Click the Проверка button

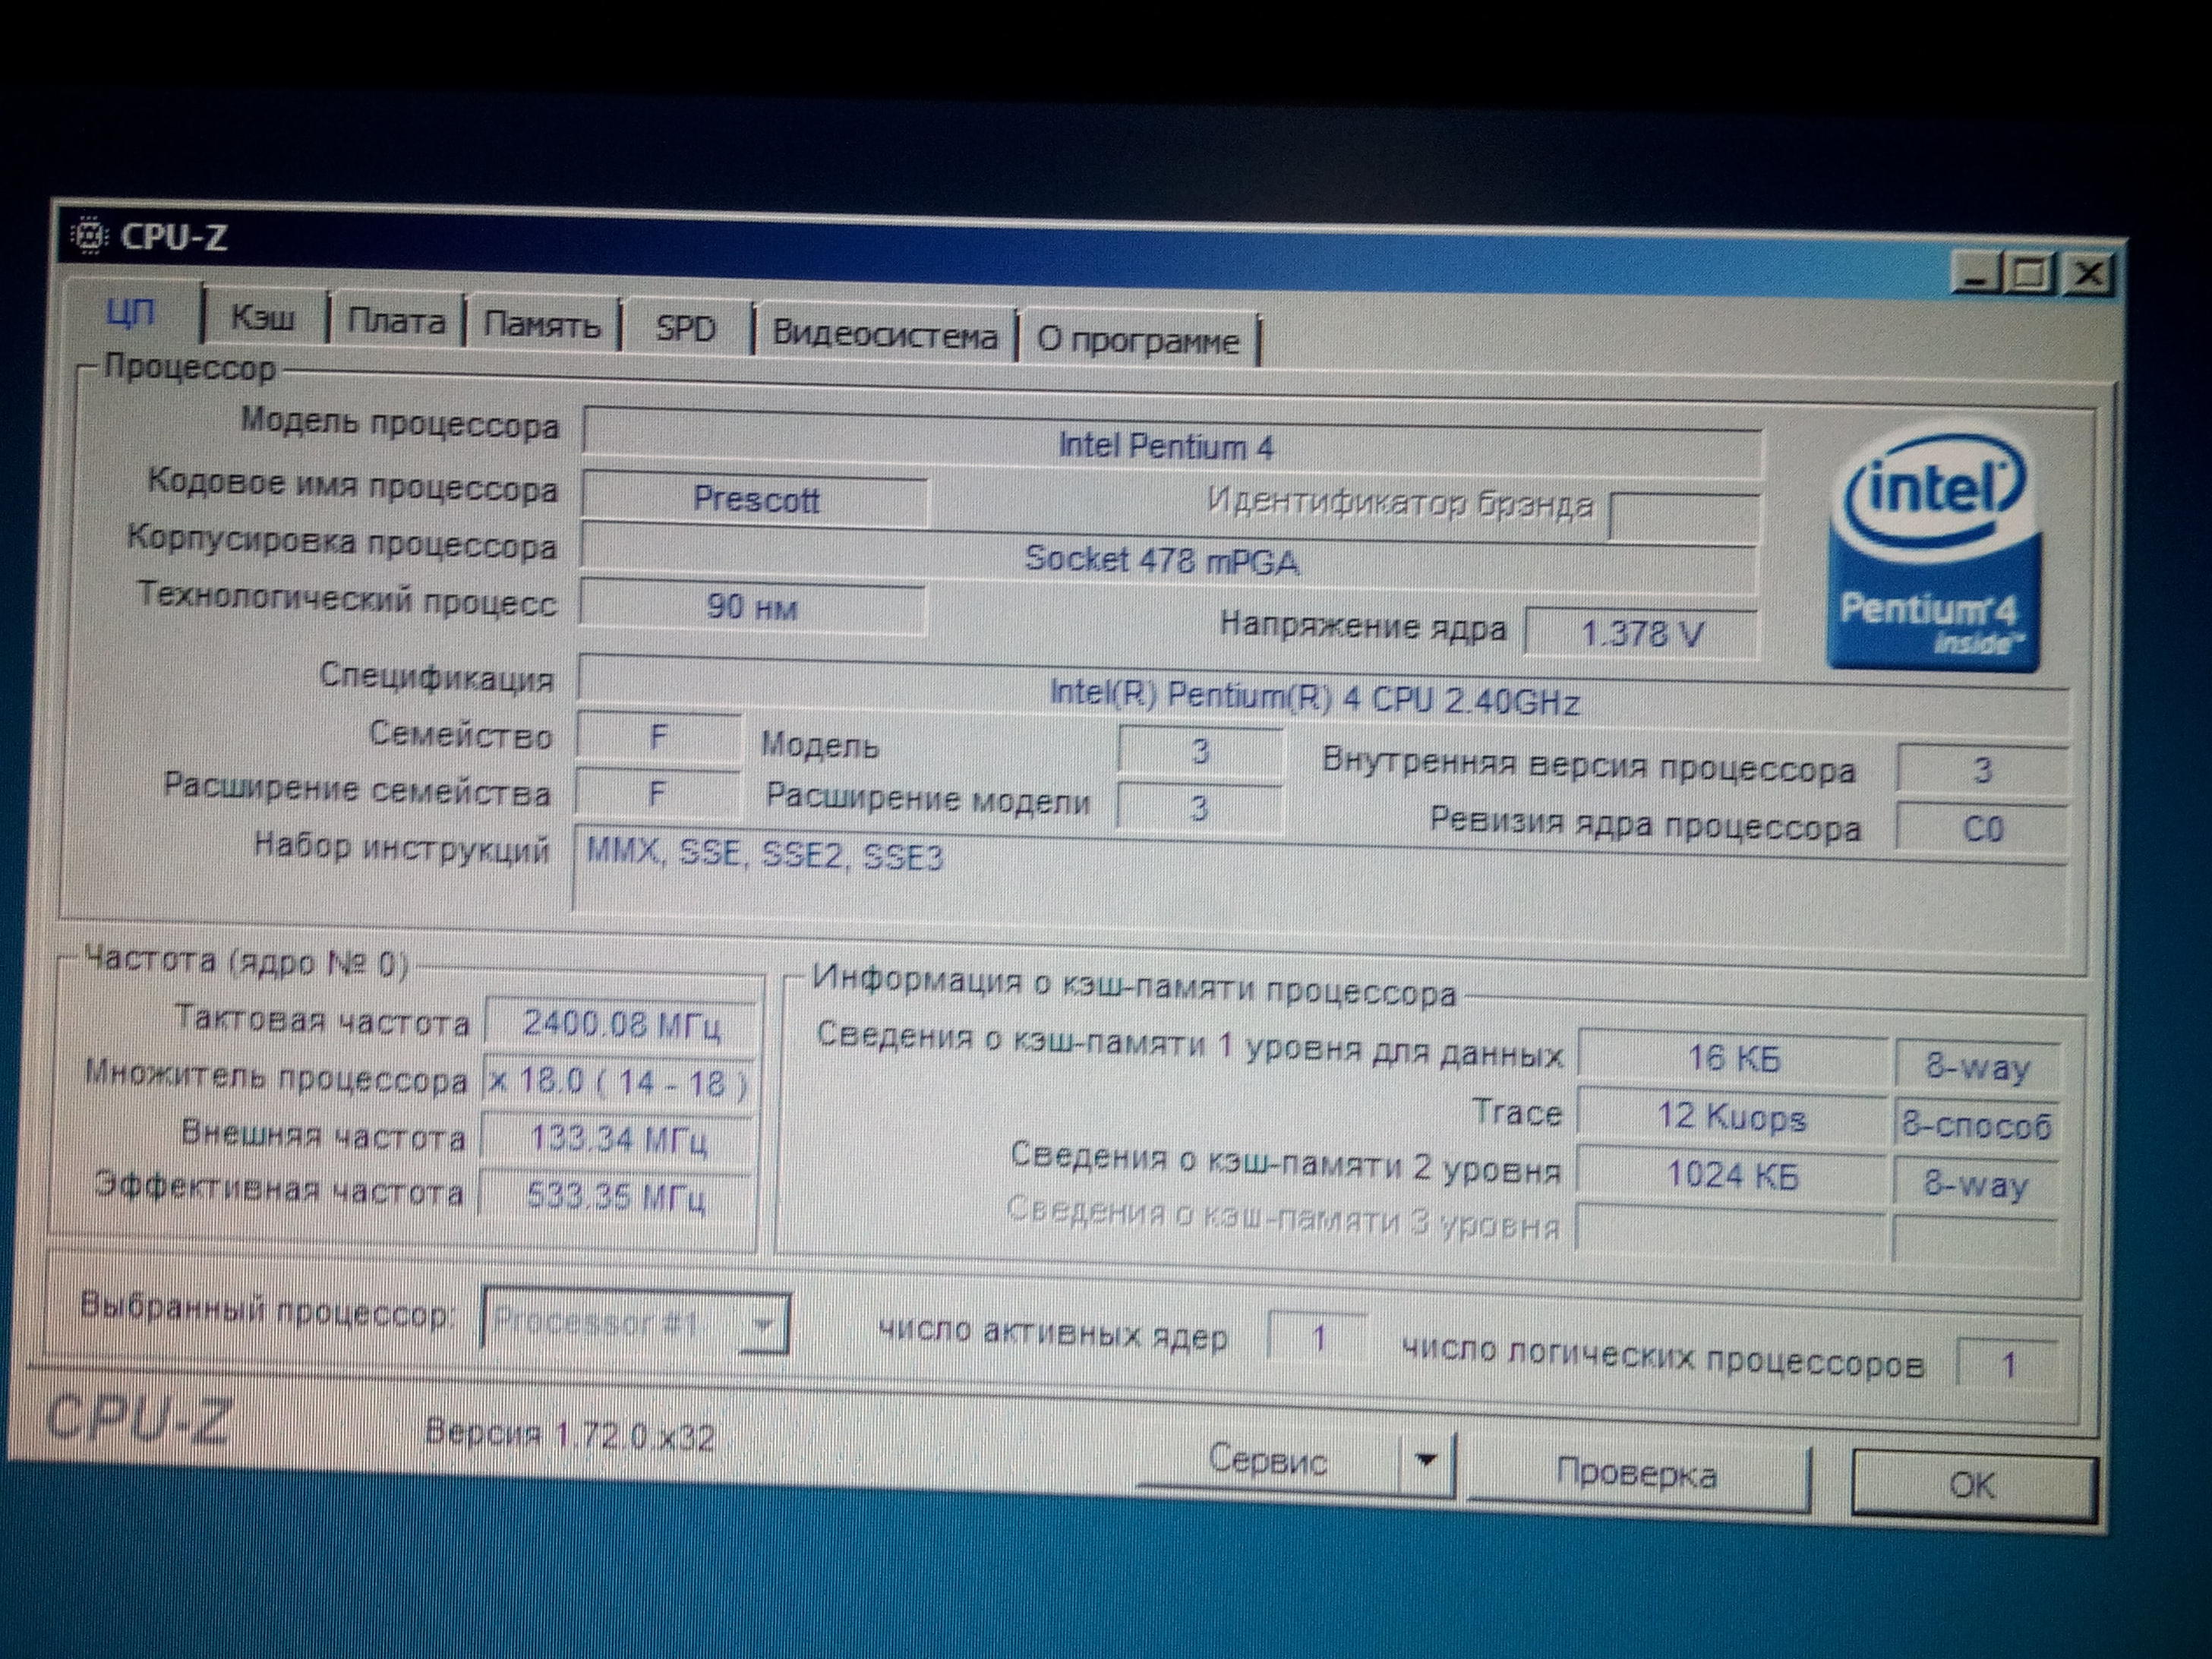point(1636,1475)
